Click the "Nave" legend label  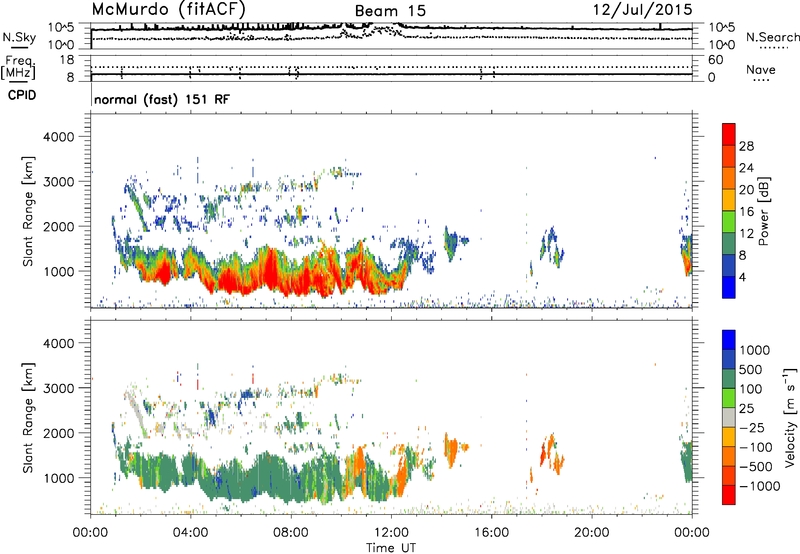point(761,70)
